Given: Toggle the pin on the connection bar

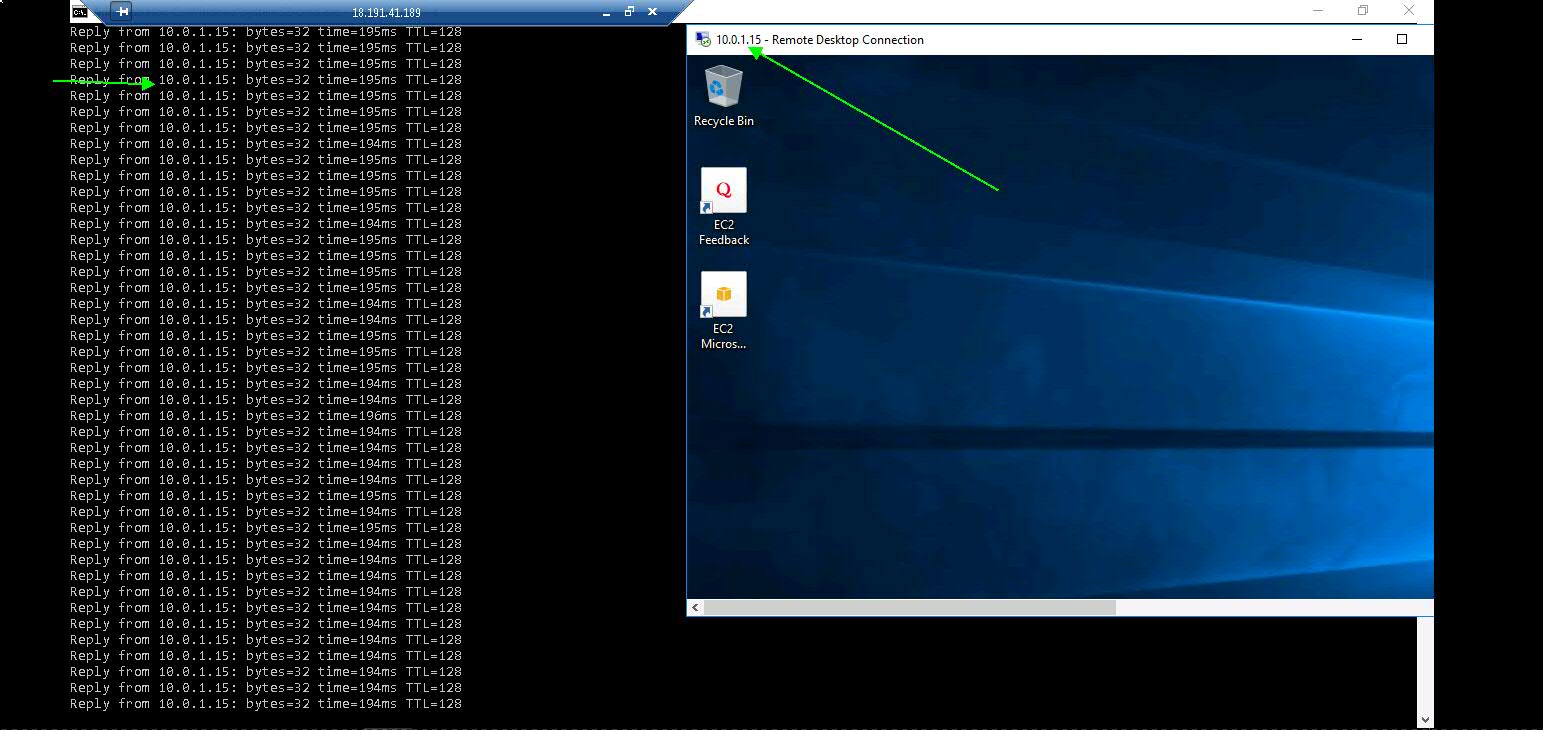Looking at the screenshot, I should coord(121,12).
